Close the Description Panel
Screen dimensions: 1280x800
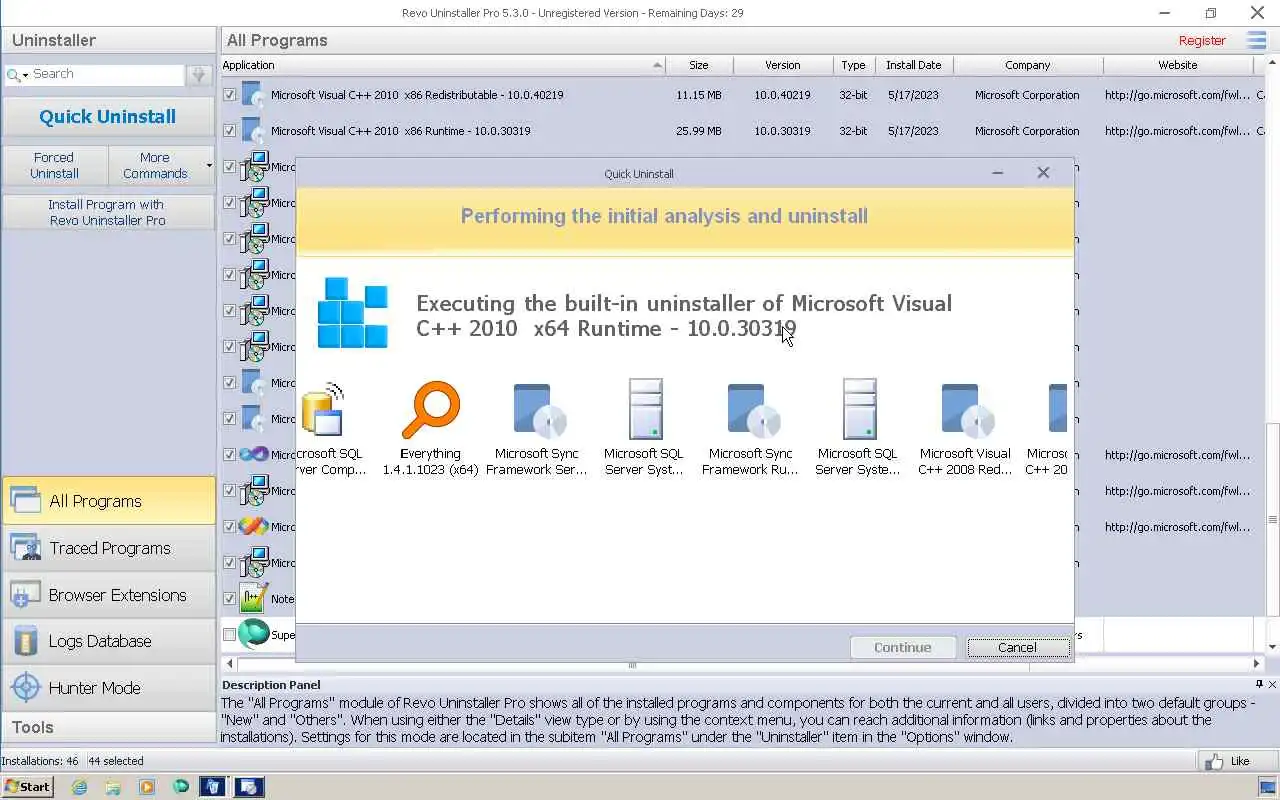(1272, 684)
